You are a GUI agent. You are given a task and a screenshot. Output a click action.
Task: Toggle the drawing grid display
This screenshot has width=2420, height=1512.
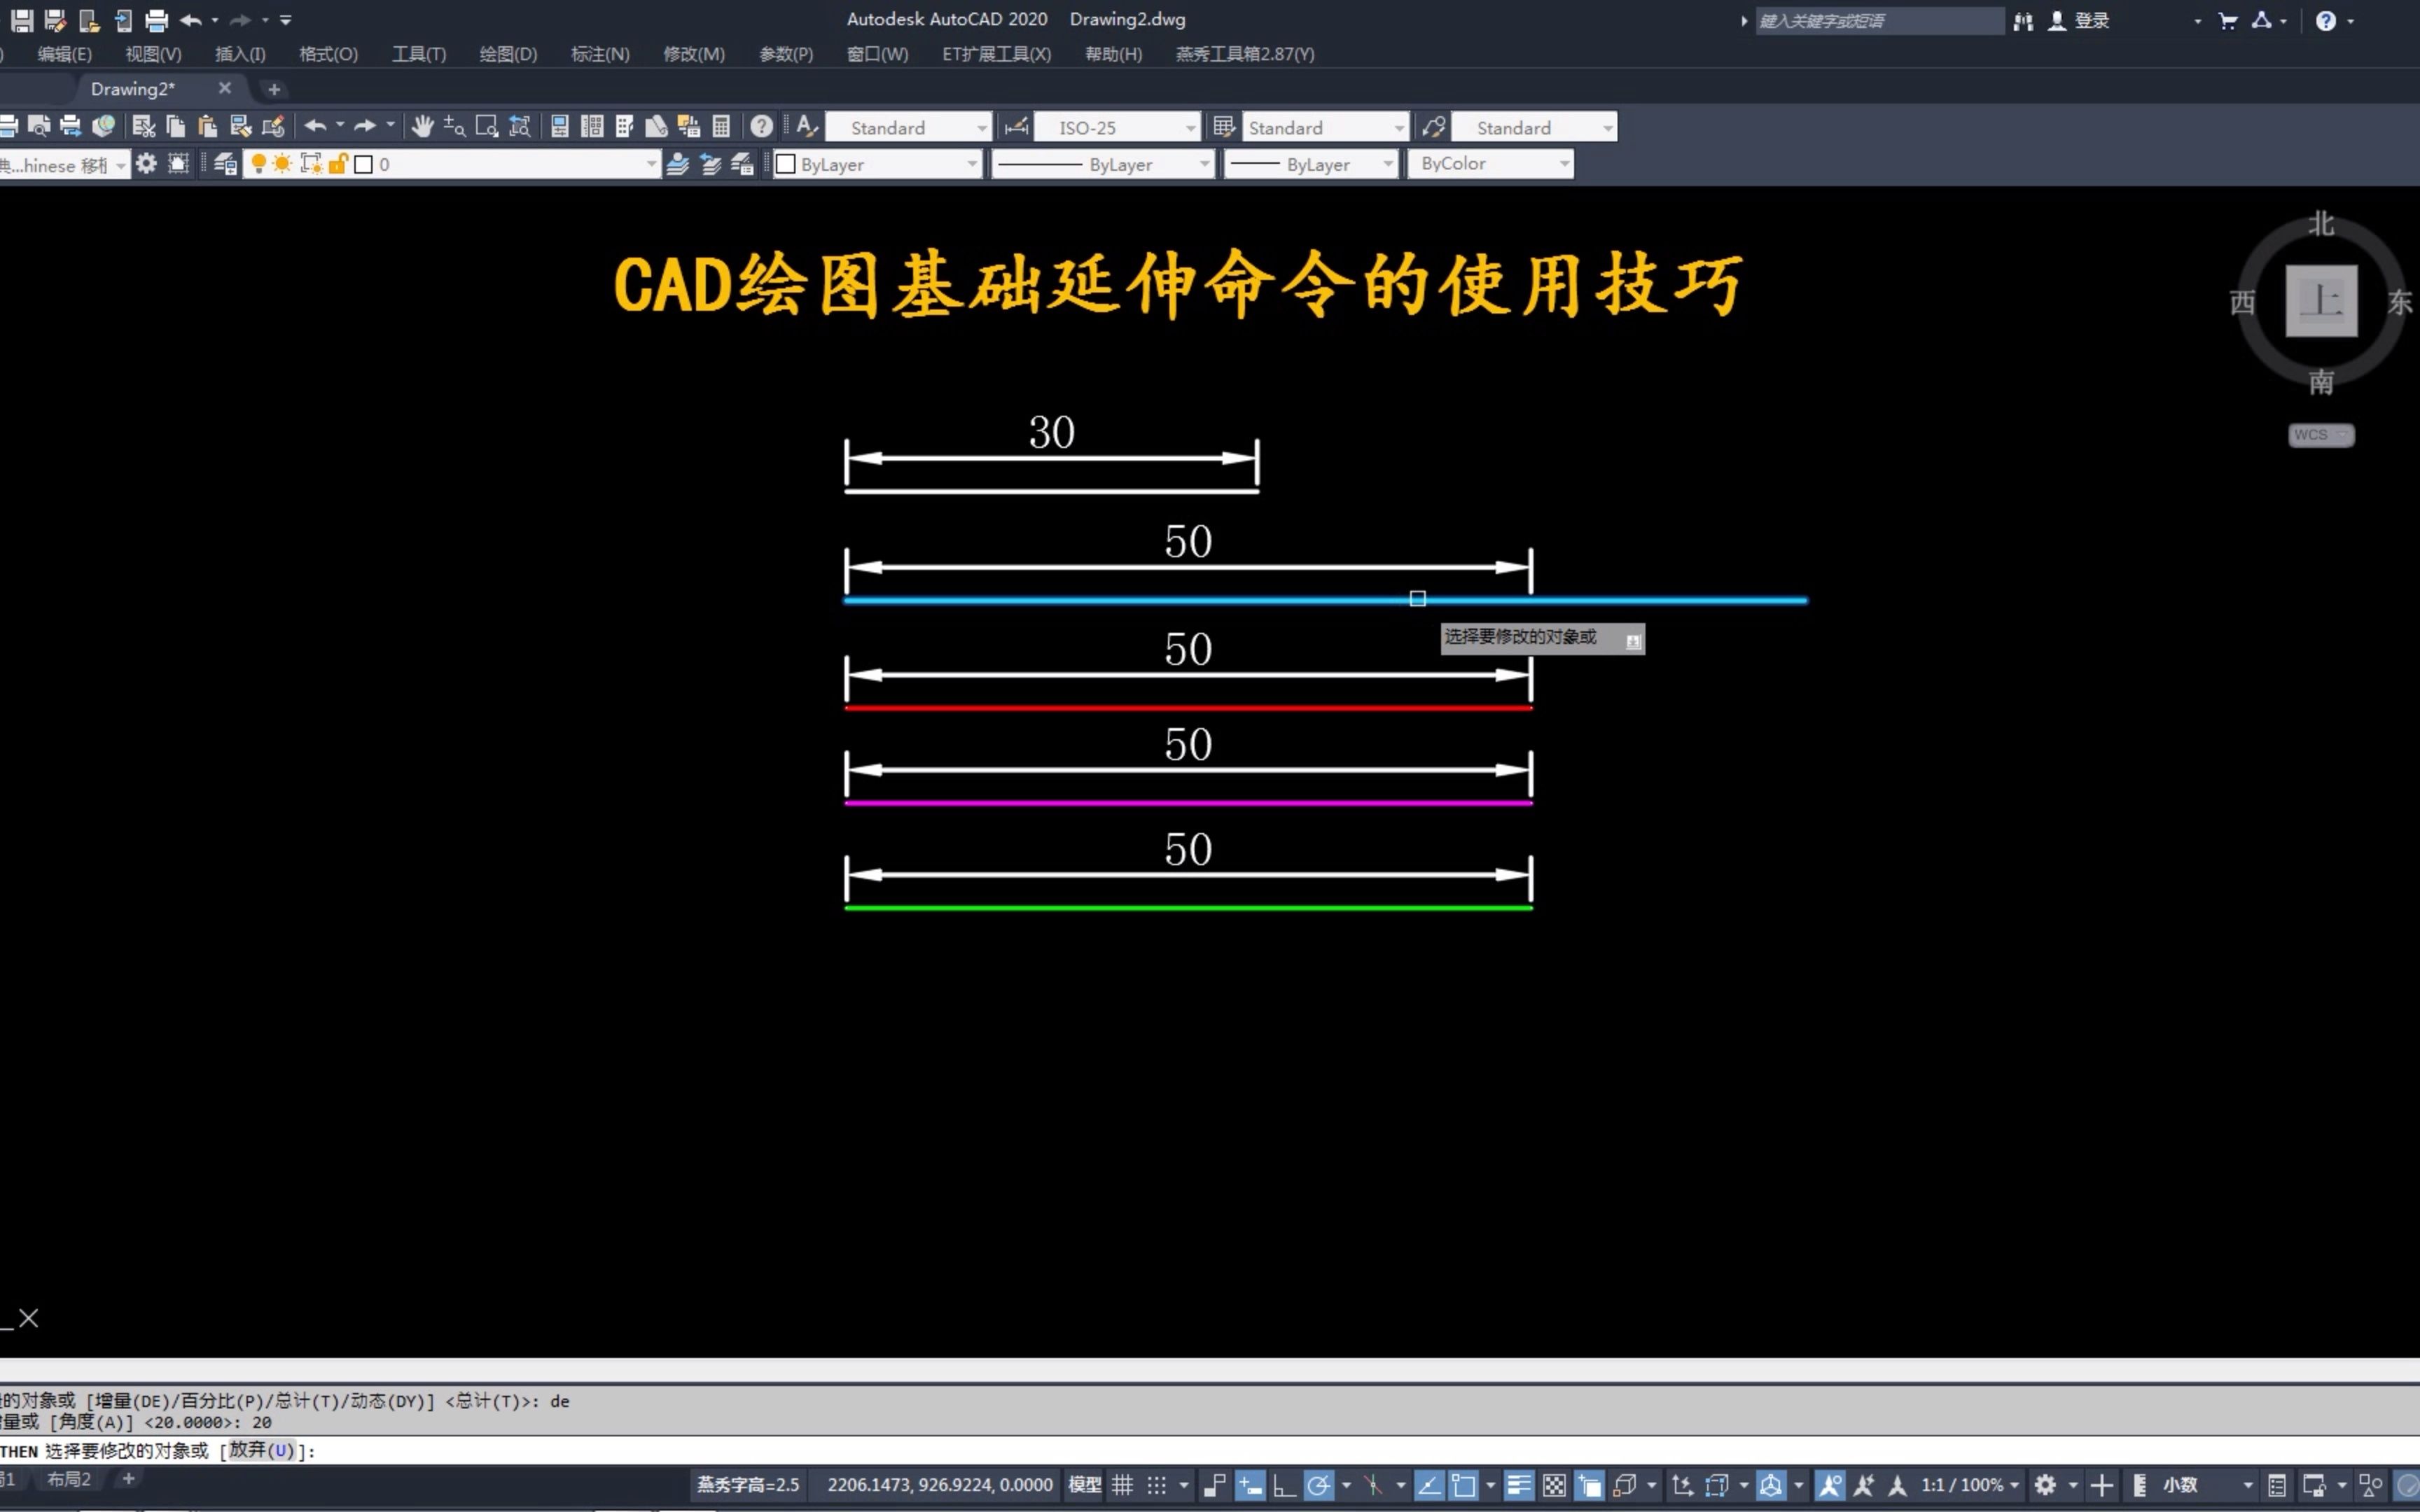[1122, 1485]
